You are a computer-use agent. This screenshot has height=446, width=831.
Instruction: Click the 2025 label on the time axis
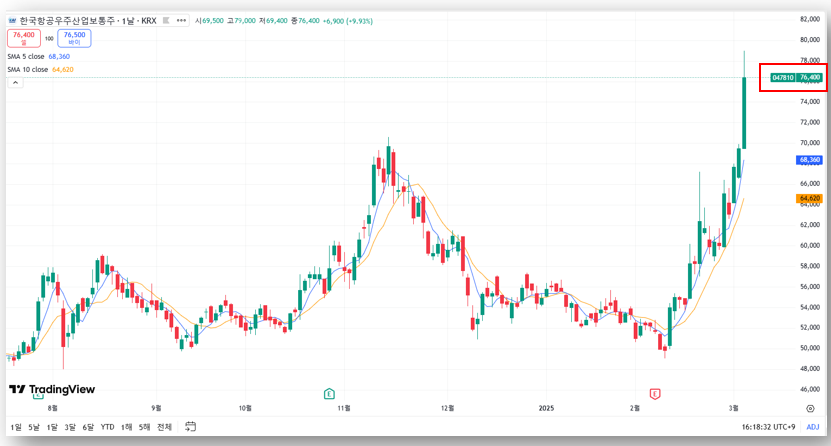tap(546, 408)
